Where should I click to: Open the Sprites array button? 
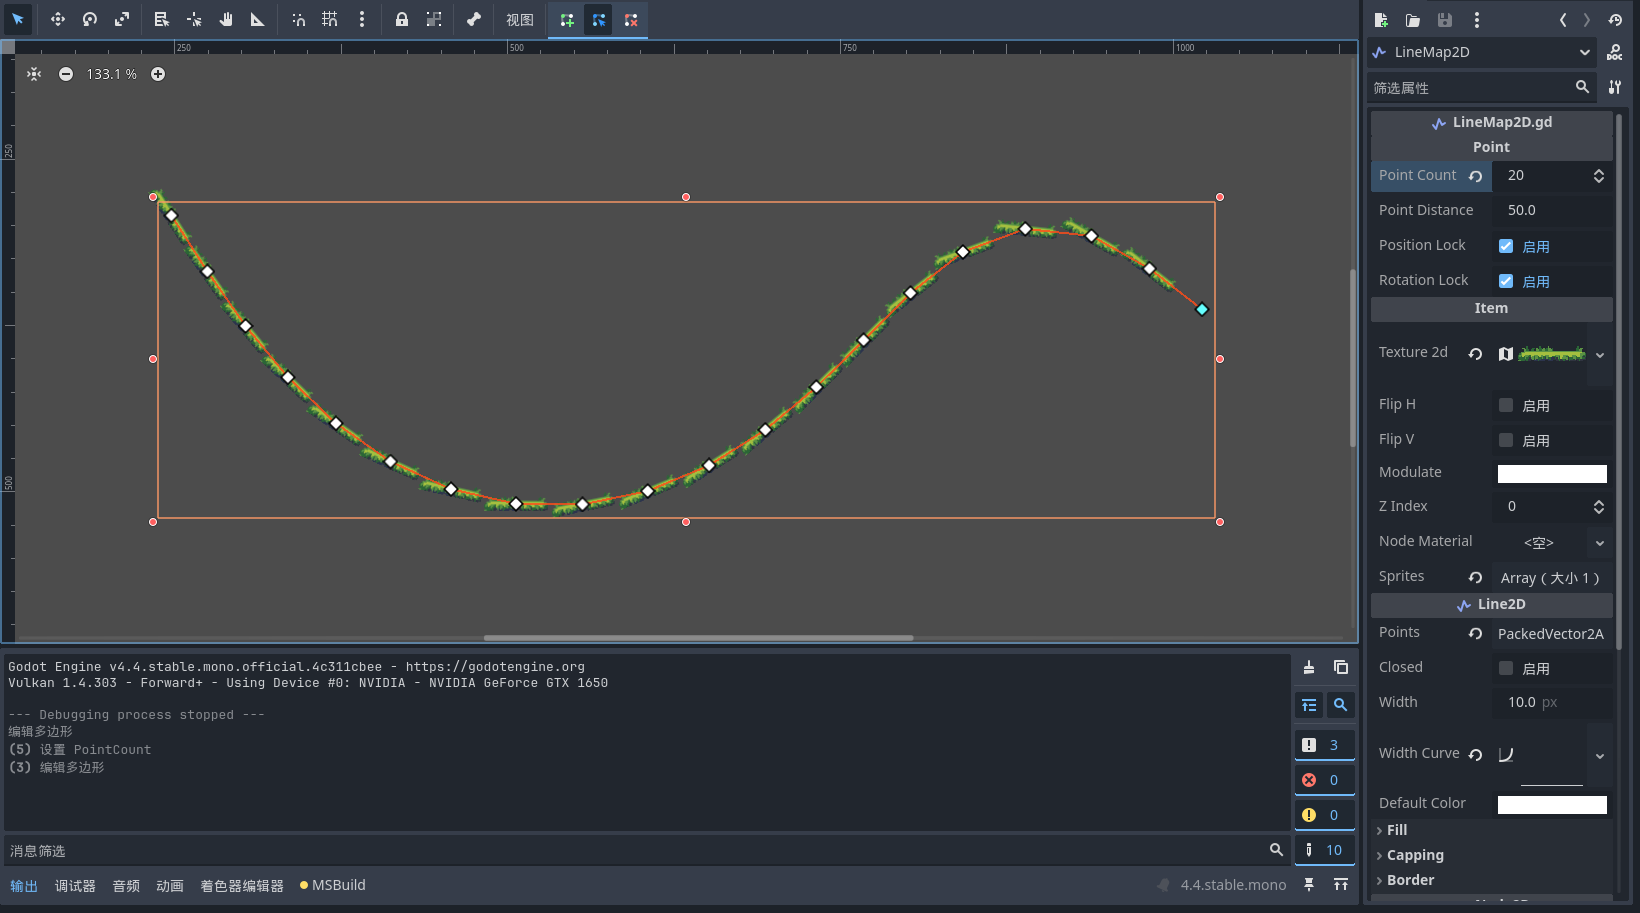[x=1551, y=578]
